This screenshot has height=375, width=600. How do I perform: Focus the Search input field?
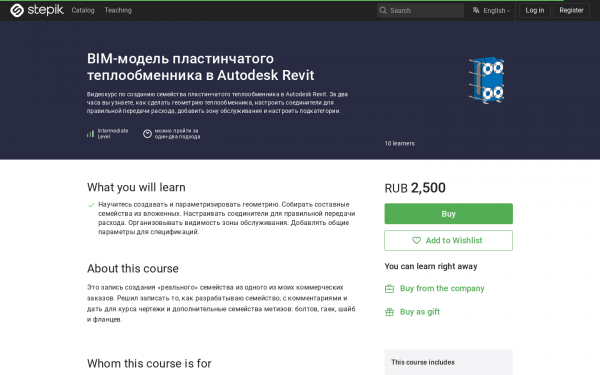tap(421, 10)
